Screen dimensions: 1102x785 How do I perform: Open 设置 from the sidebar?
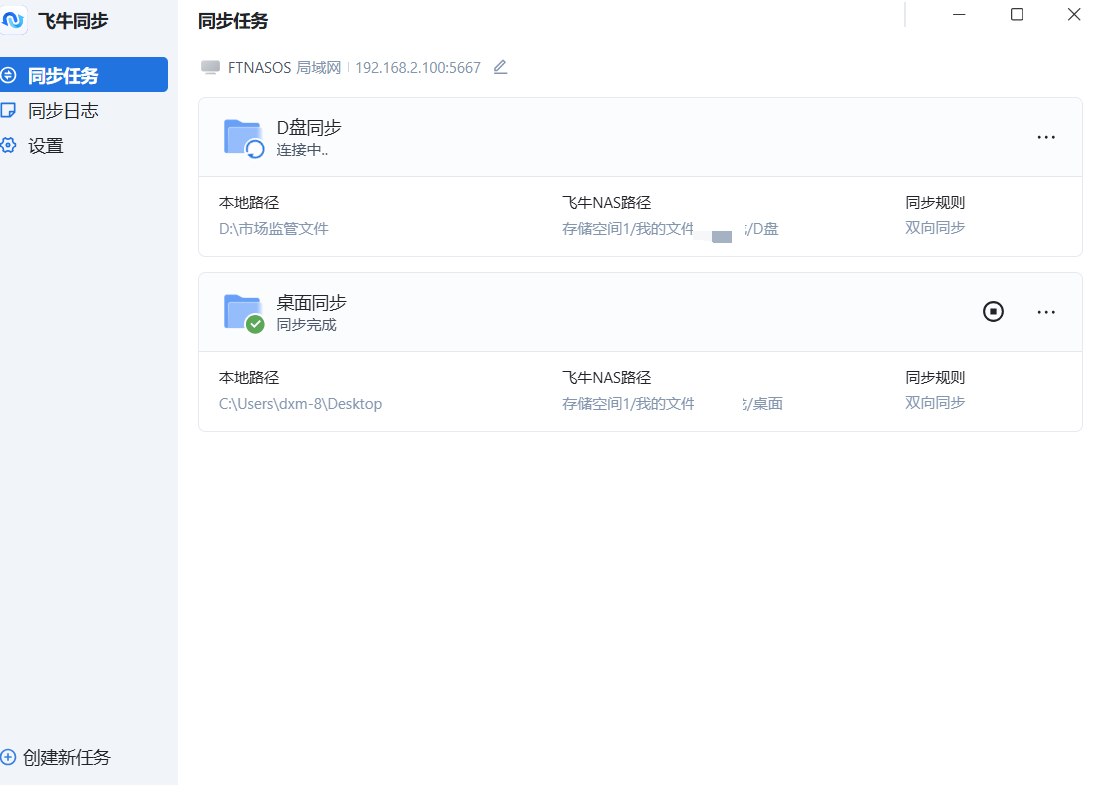pos(52,145)
